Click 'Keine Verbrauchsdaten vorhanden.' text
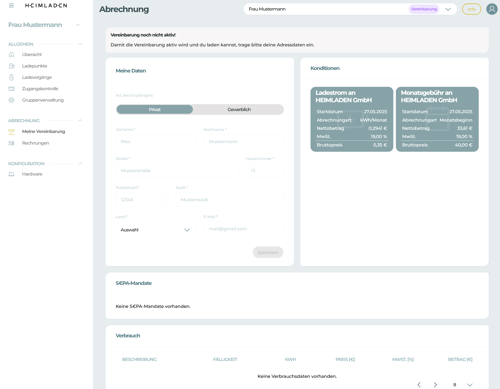Screen dimensions: 500x389 297,376
